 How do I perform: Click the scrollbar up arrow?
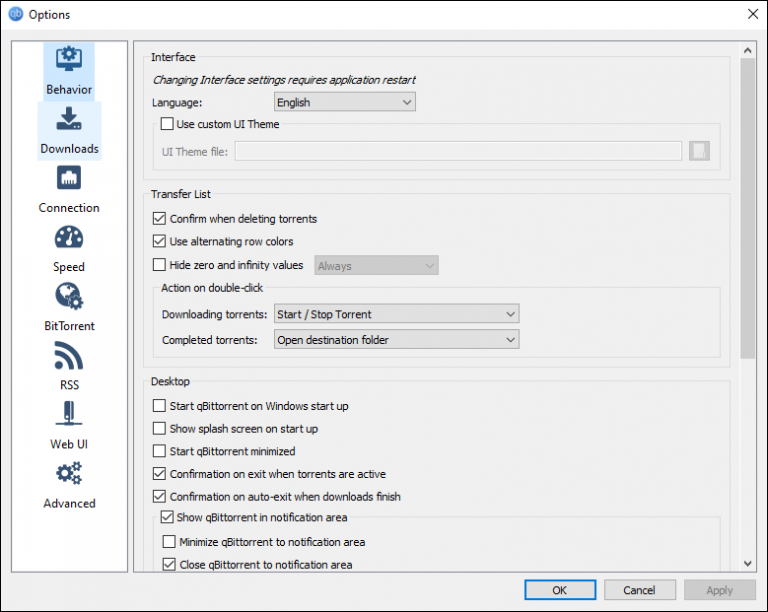point(747,50)
